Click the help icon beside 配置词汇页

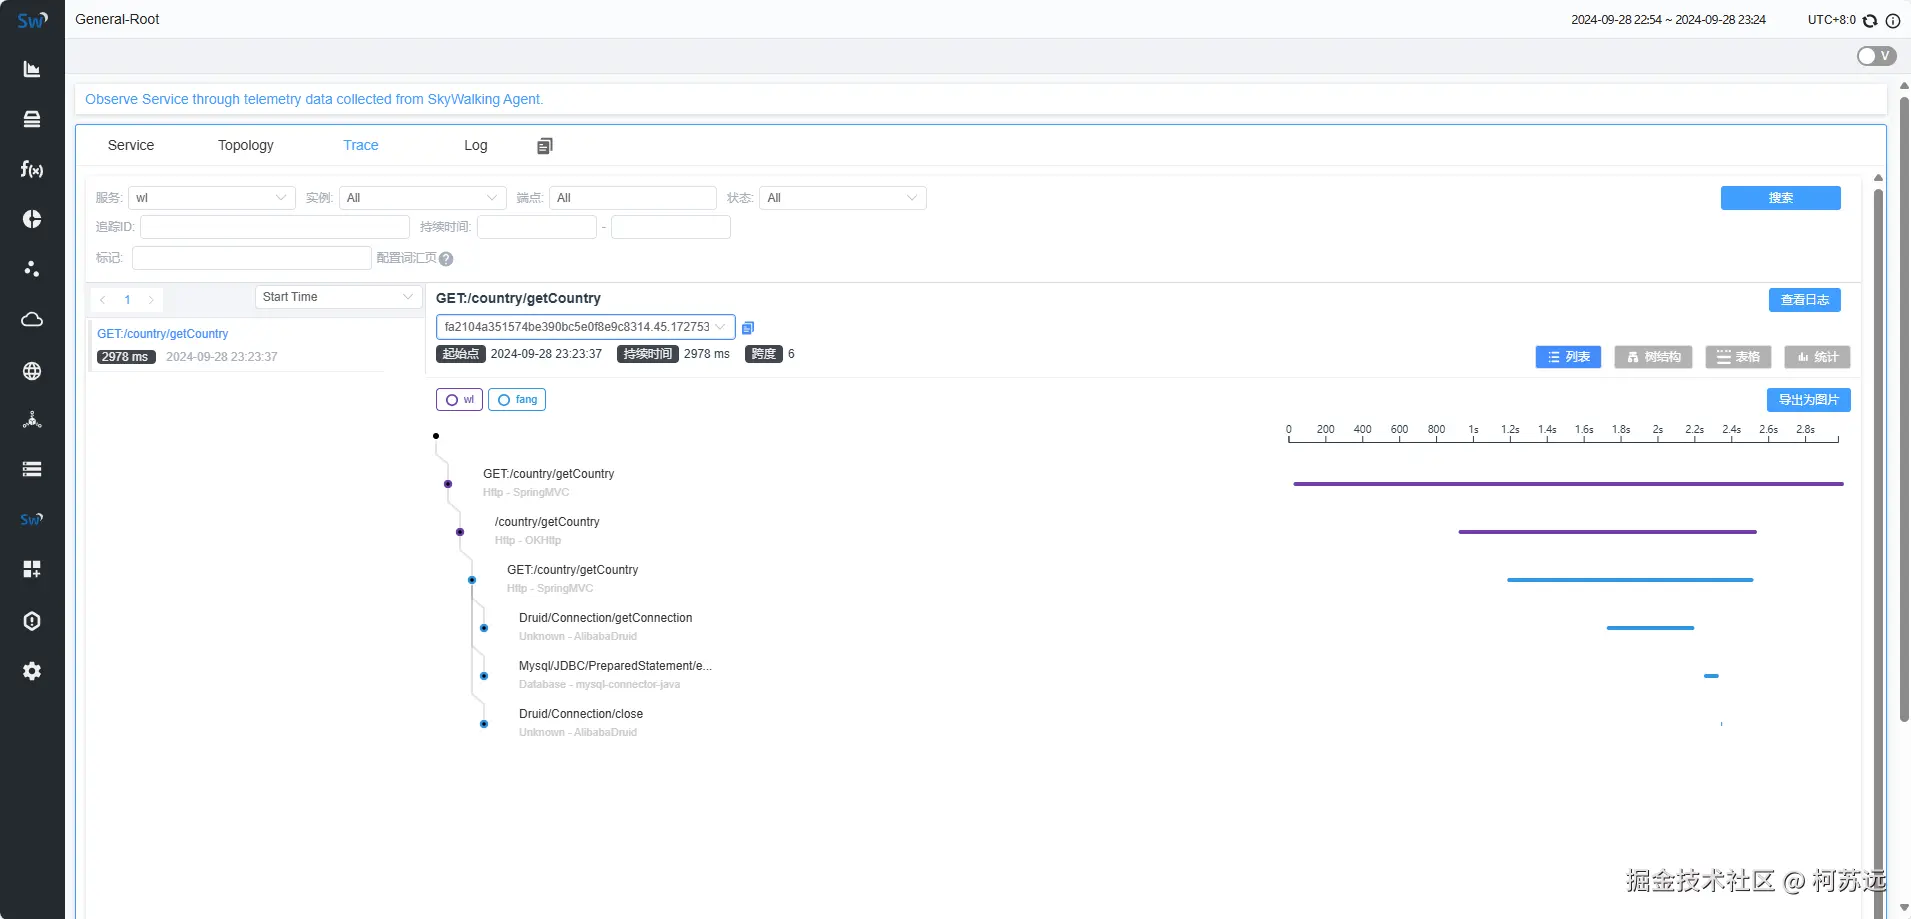pyautogui.click(x=446, y=259)
